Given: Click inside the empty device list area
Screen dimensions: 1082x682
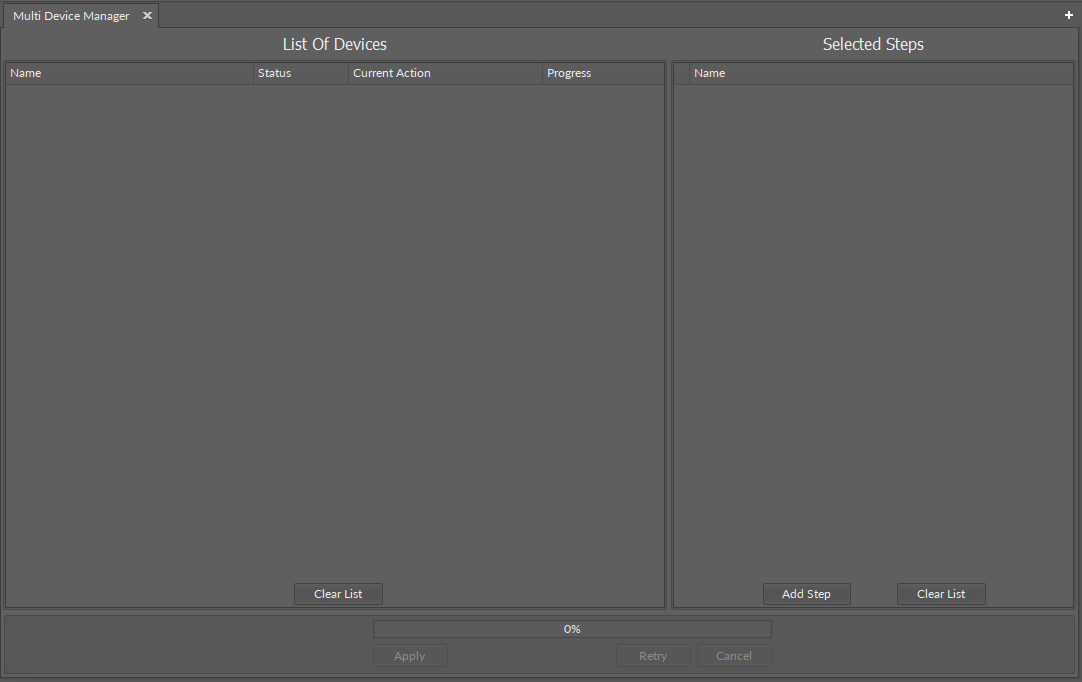Looking at the screenshot, I should (334, 330).
